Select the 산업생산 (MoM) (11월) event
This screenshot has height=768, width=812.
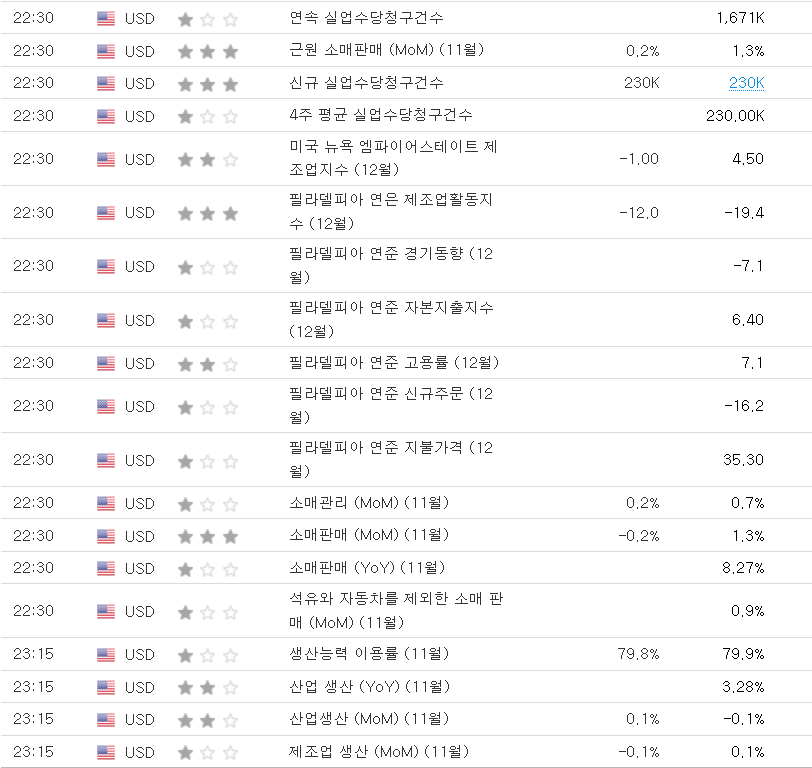coord(369,719)
